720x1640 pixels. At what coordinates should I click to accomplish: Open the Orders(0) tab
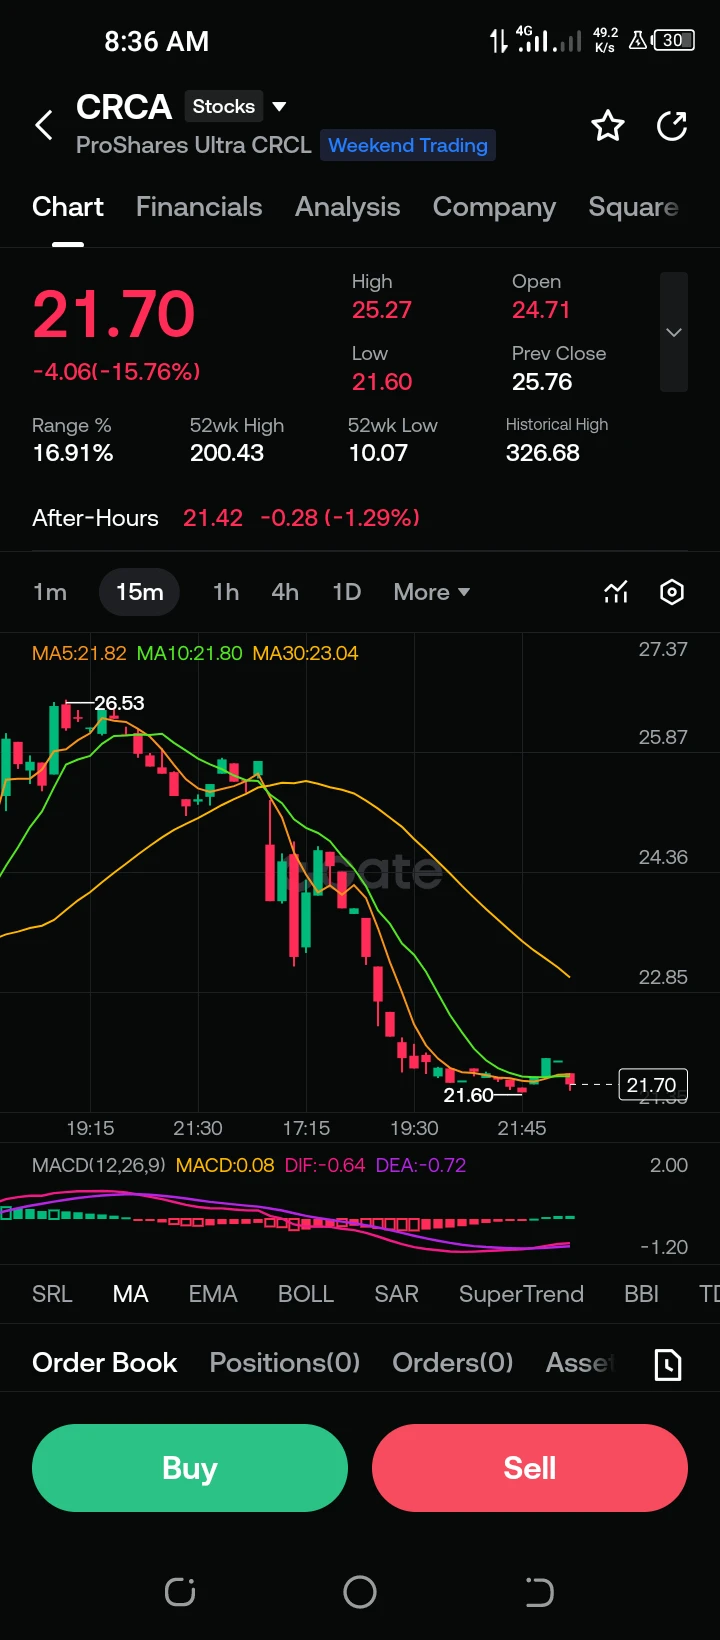(453, 1363)
